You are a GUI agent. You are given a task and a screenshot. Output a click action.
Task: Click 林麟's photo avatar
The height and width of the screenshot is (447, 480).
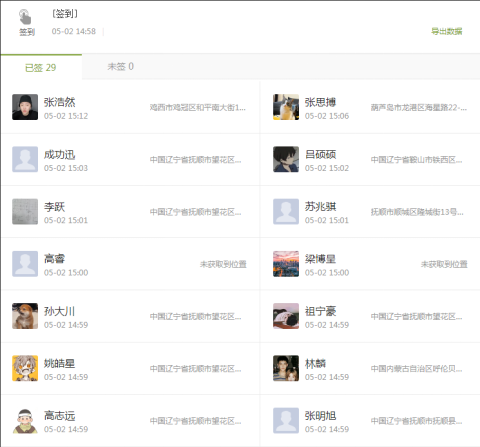click(x=286, y=368)
